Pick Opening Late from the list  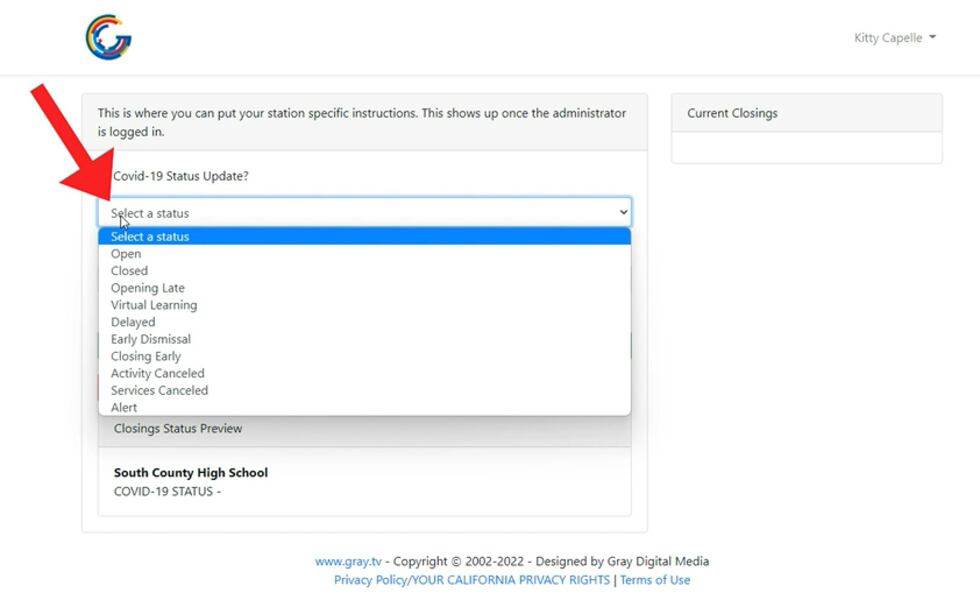click(x=148, y=288)
